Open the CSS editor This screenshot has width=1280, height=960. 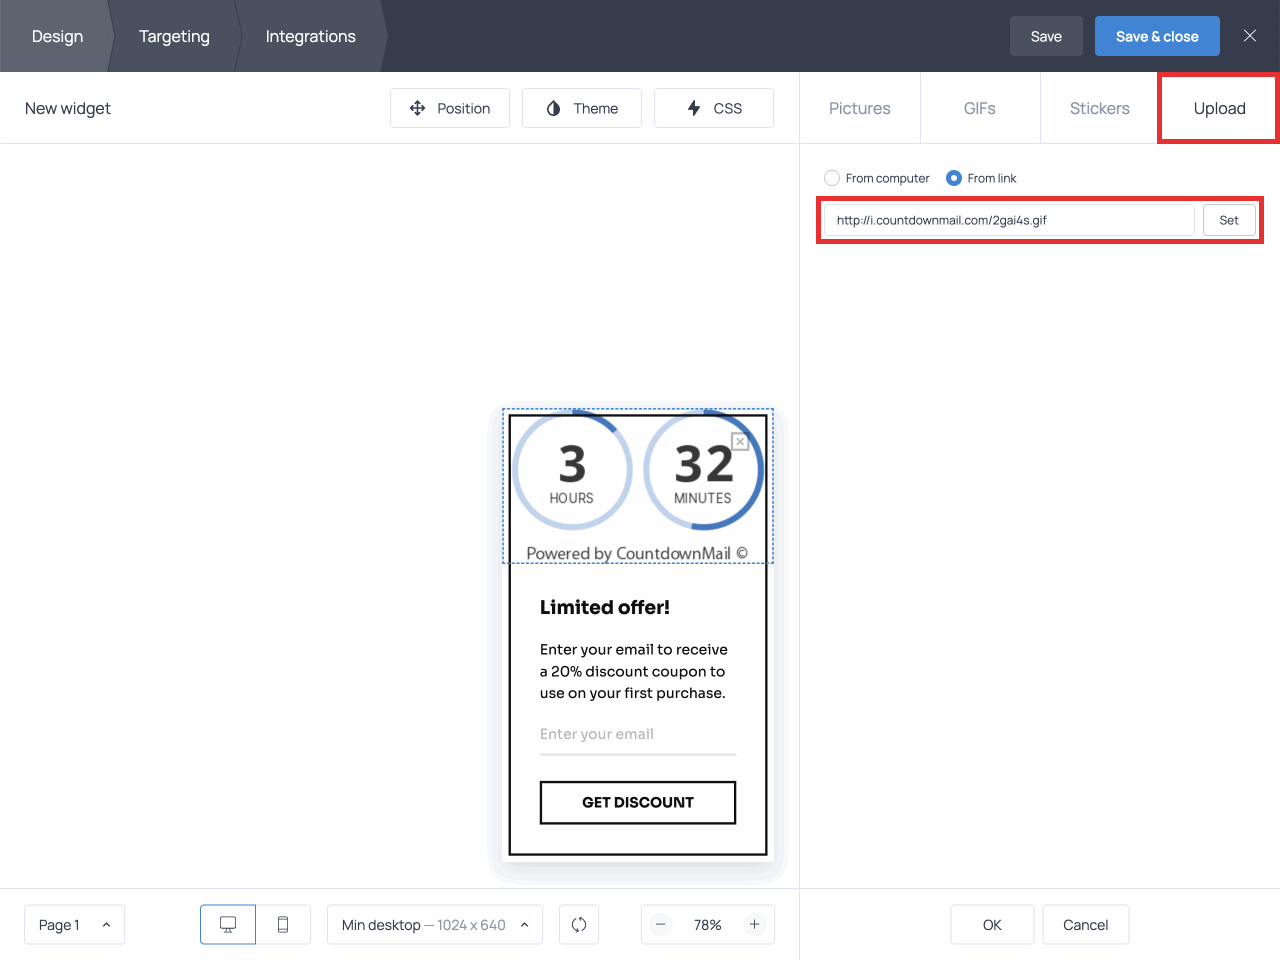713,107
